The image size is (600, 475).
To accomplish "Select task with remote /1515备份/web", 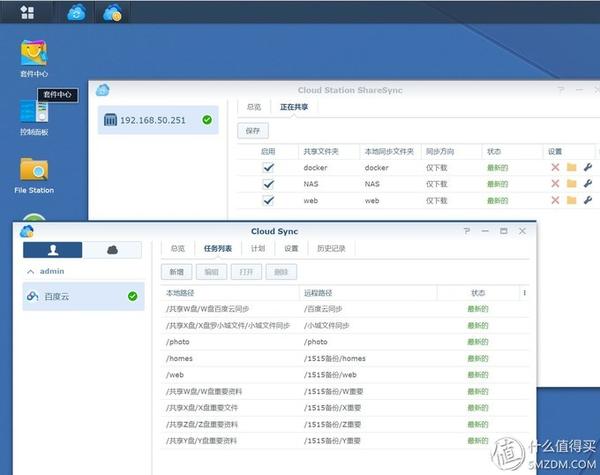I will [346, 375].
